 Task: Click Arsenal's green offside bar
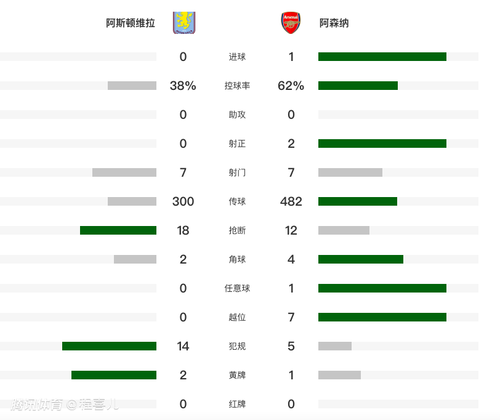[x=382, y=317]
